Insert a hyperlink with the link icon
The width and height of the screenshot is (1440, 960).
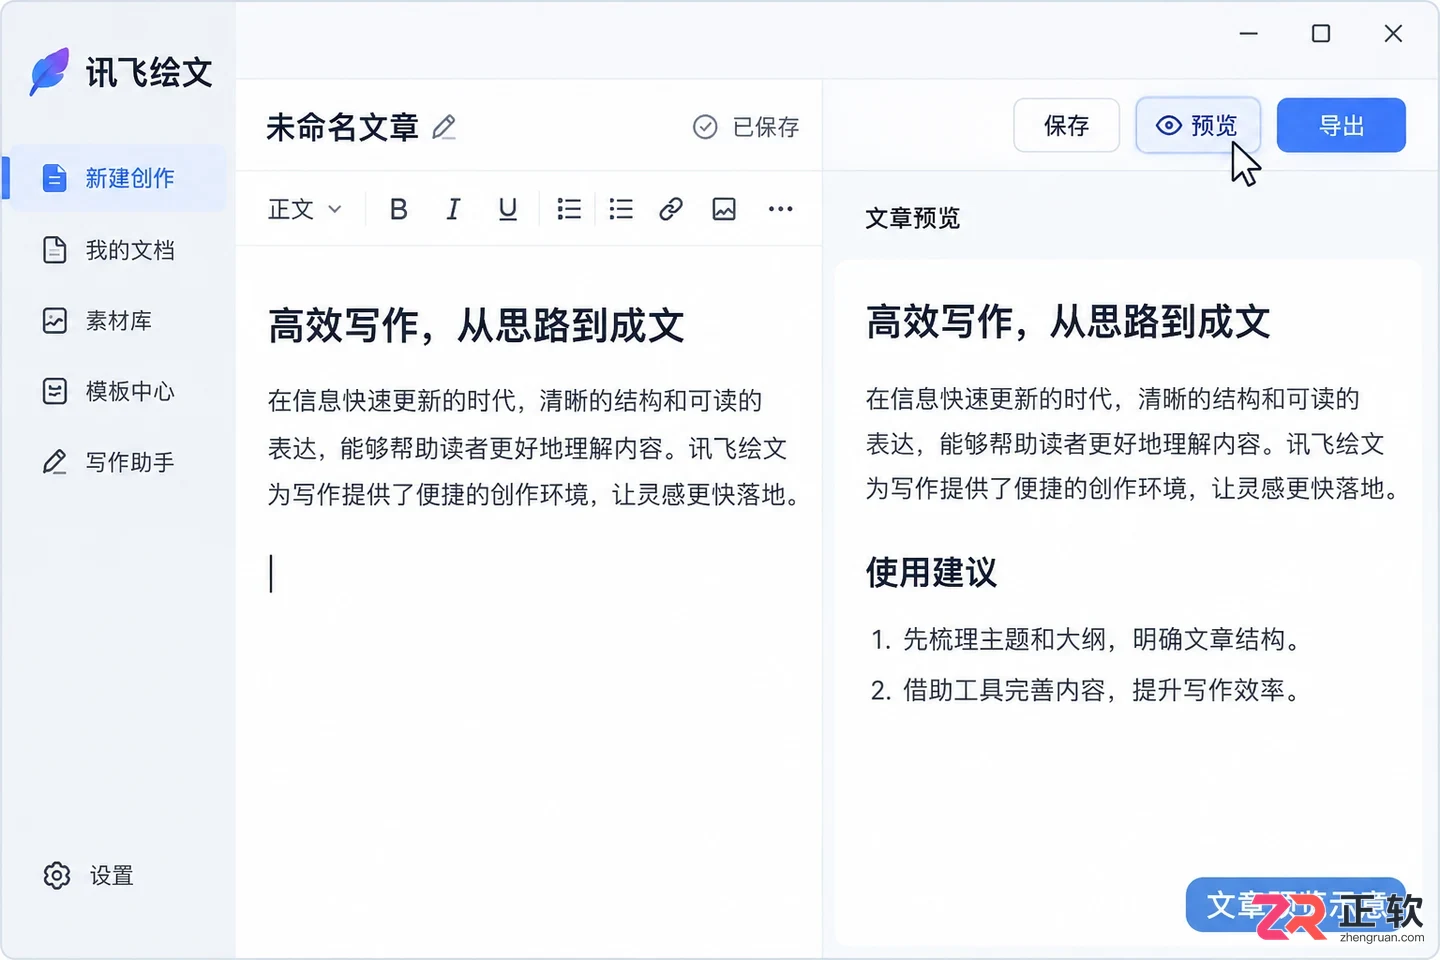tap(671, 209)
